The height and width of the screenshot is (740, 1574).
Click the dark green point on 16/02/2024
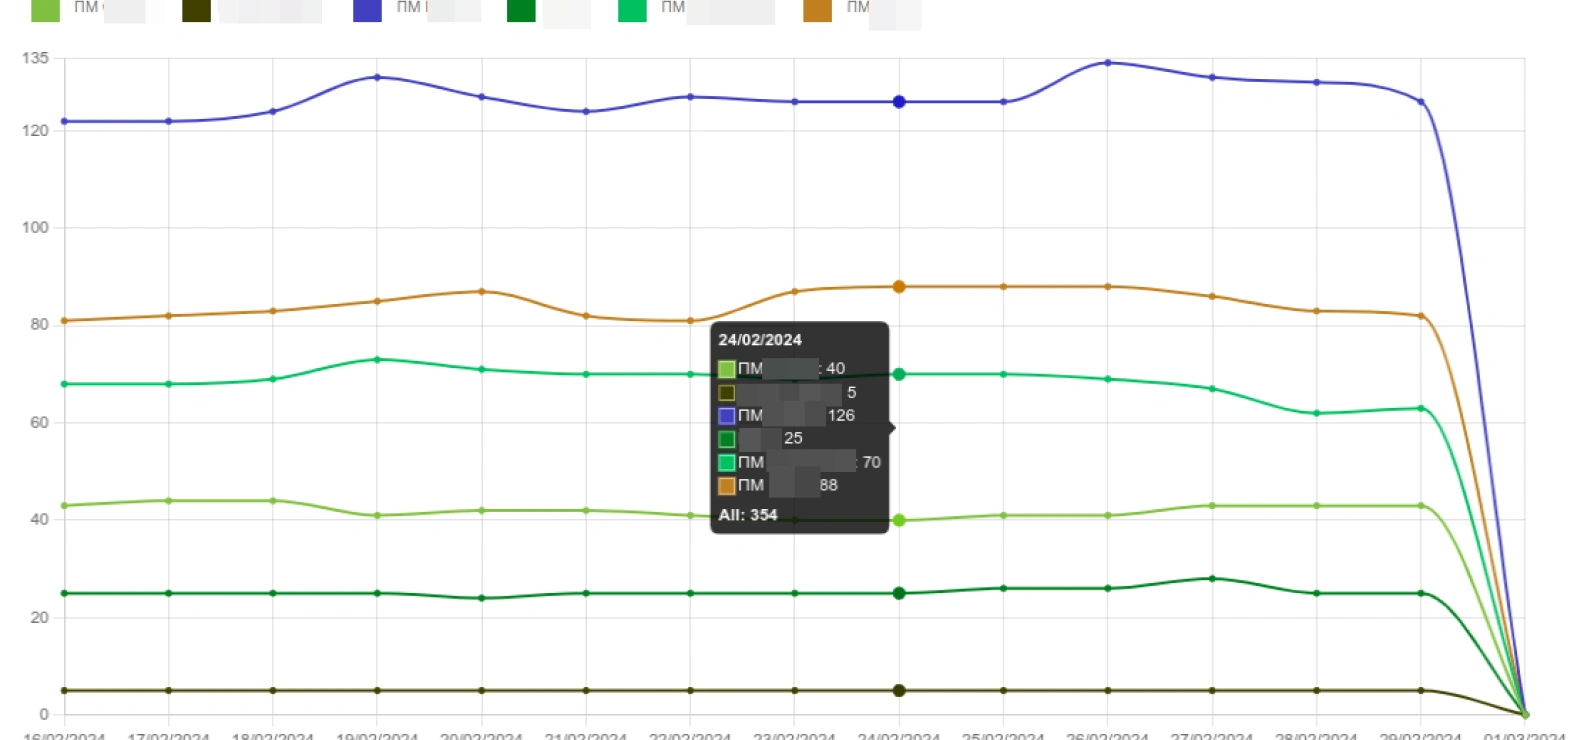point(65,593)
